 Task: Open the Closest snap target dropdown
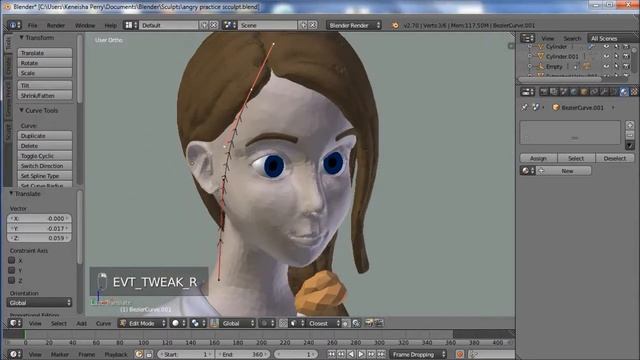[x=324, y=323]
